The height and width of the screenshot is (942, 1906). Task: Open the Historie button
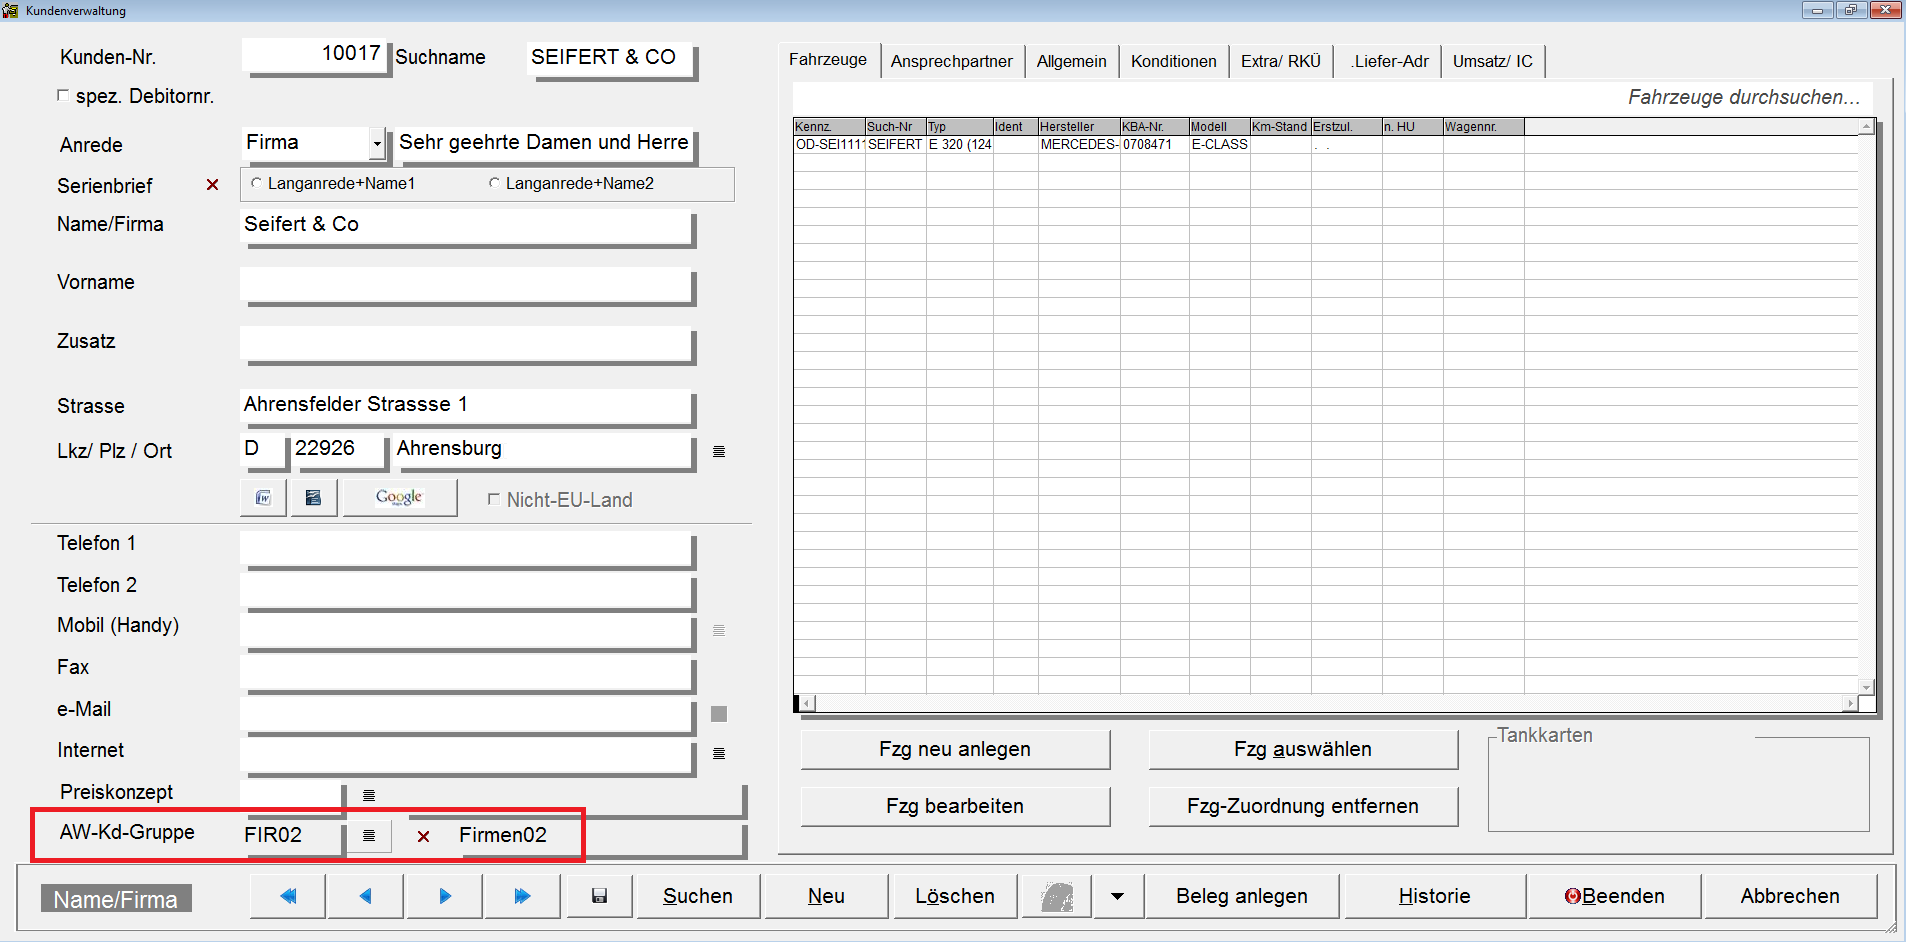1434,896
